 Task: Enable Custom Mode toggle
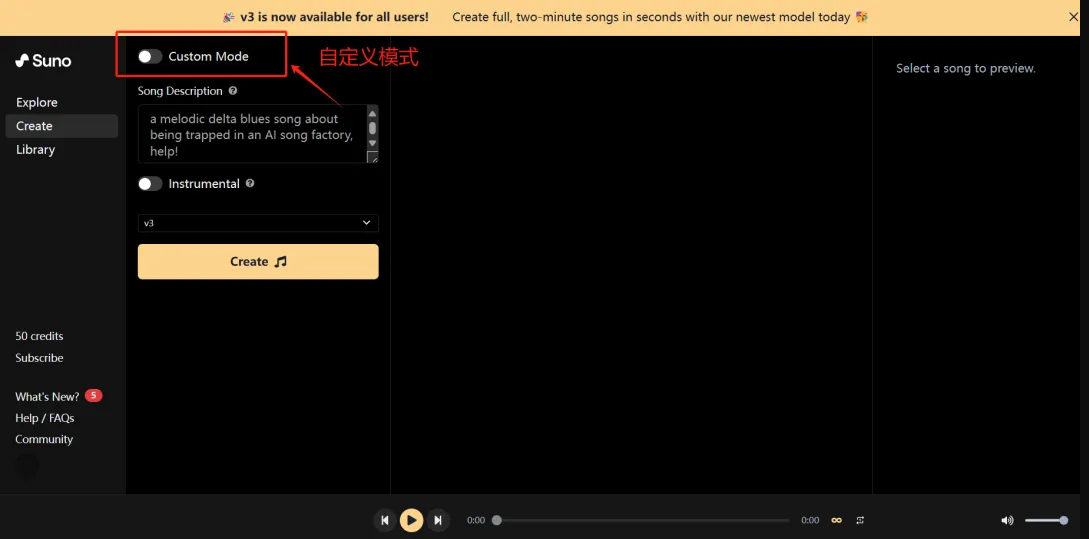pos(150,57)
